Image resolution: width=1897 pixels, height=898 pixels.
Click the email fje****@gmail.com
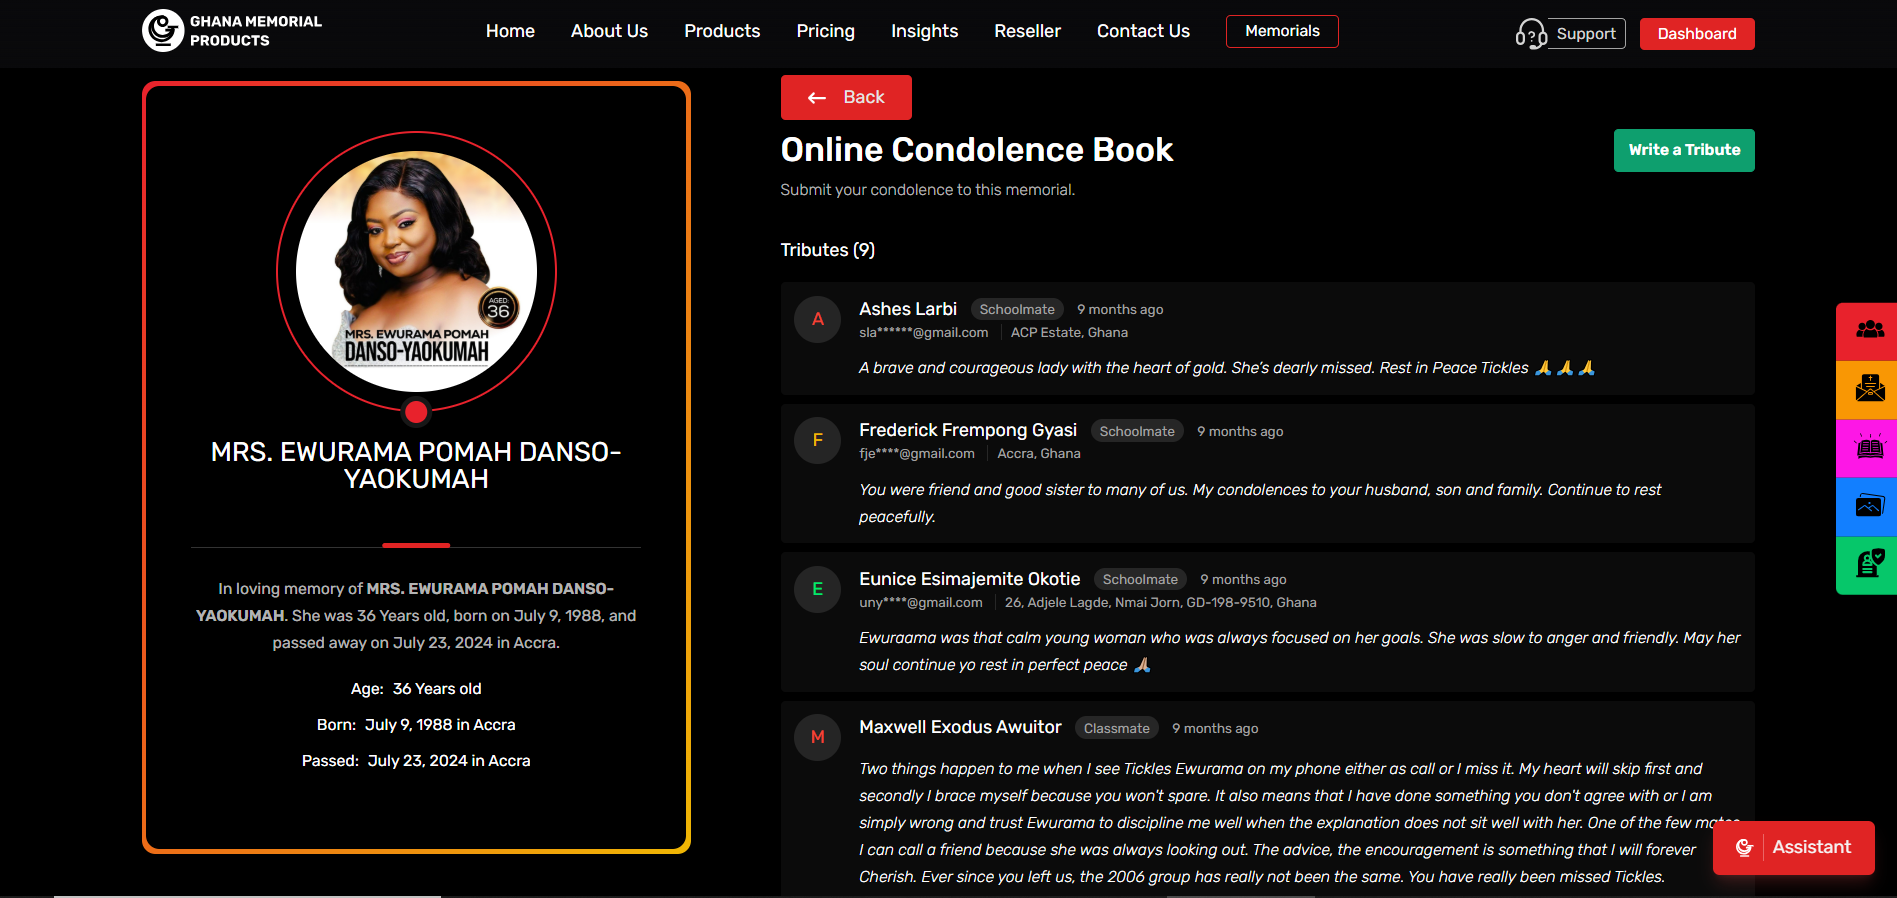pyautogui.click(x=916, y=454)
